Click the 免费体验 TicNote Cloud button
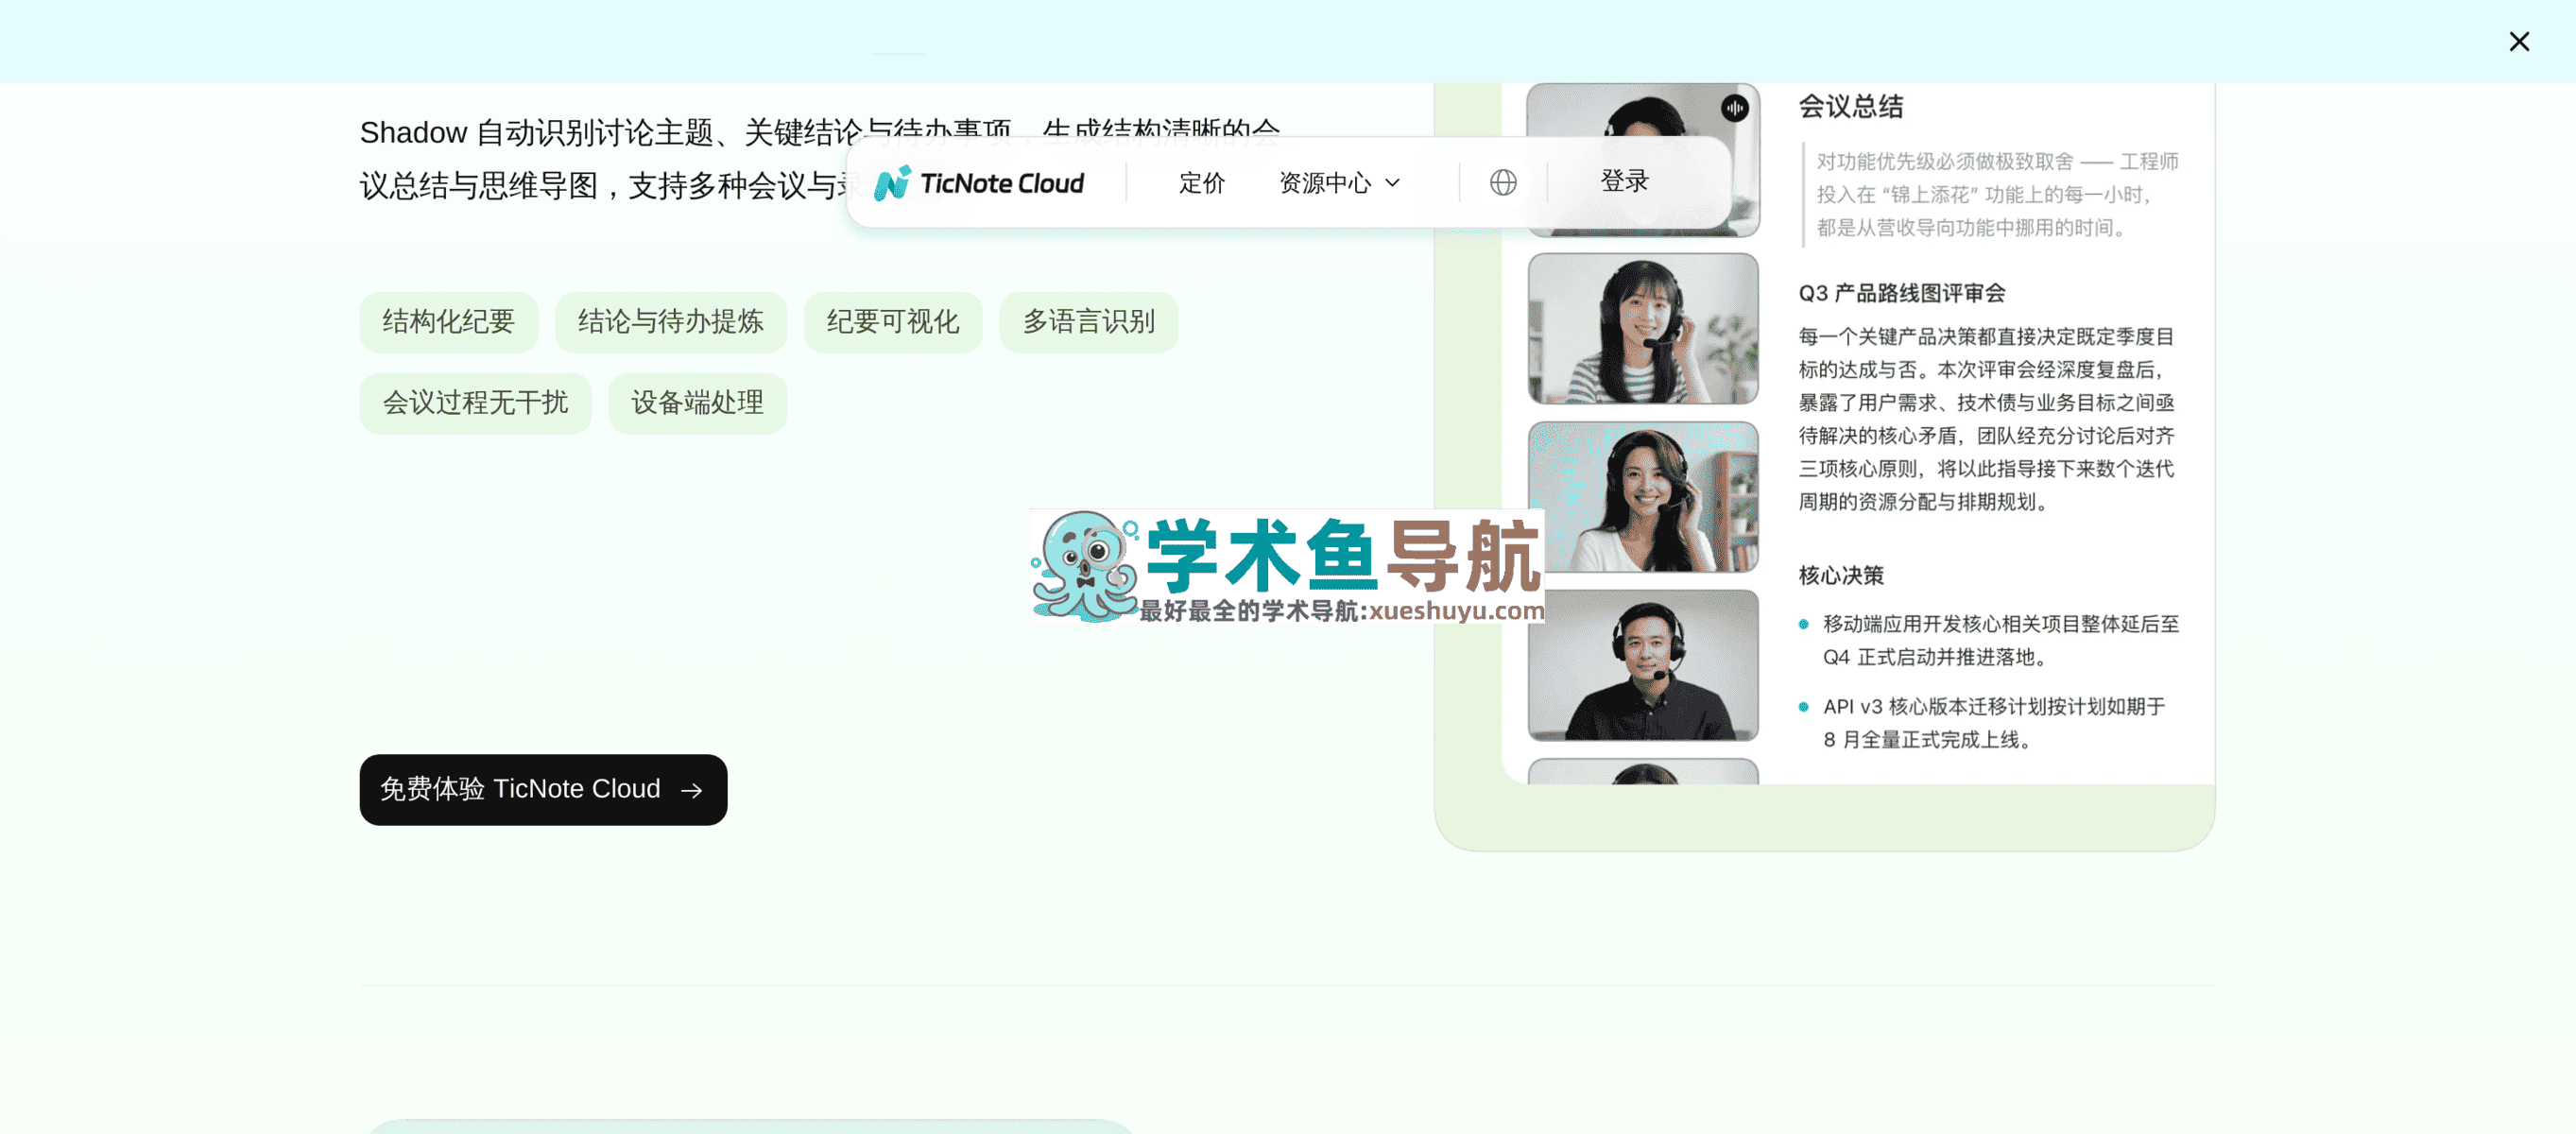Viewport: 2576px width, 1134px height. point(543,789)
